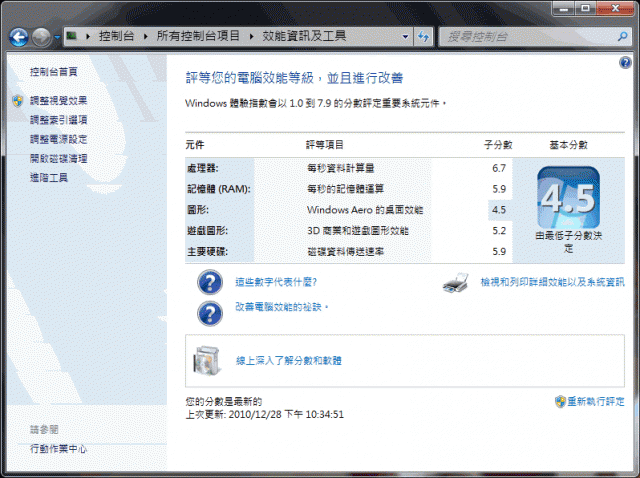Viewport: 640px width, 478px height.
Task: Minimize the window
Action: (564, 9)
